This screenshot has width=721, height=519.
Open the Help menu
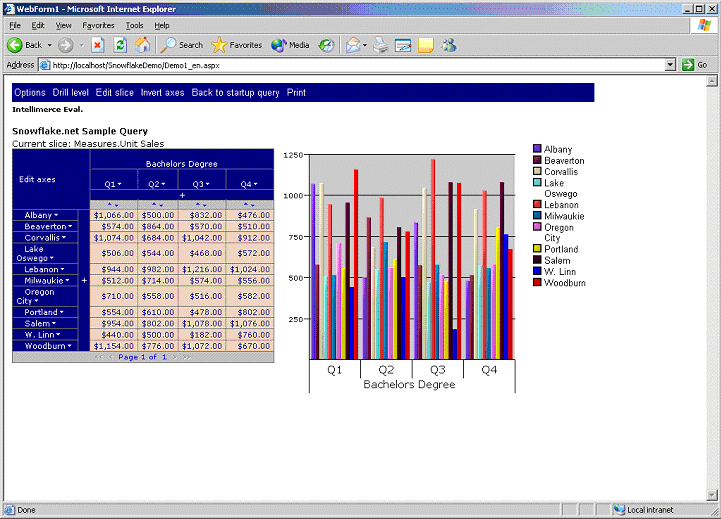click(161, 25)
